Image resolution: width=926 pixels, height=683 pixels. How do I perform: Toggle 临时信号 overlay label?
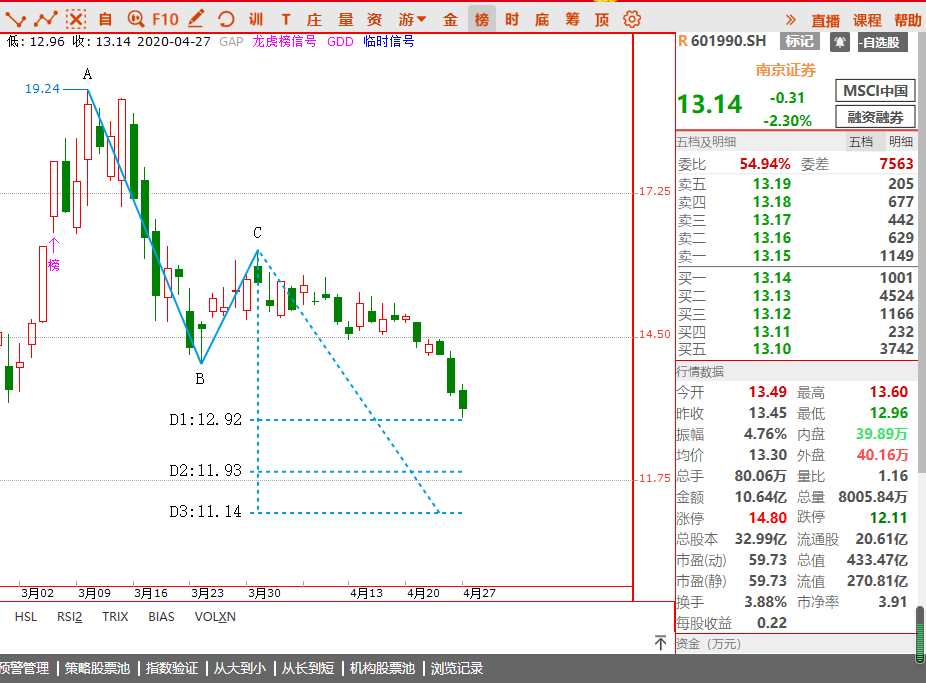coord(389,42)
